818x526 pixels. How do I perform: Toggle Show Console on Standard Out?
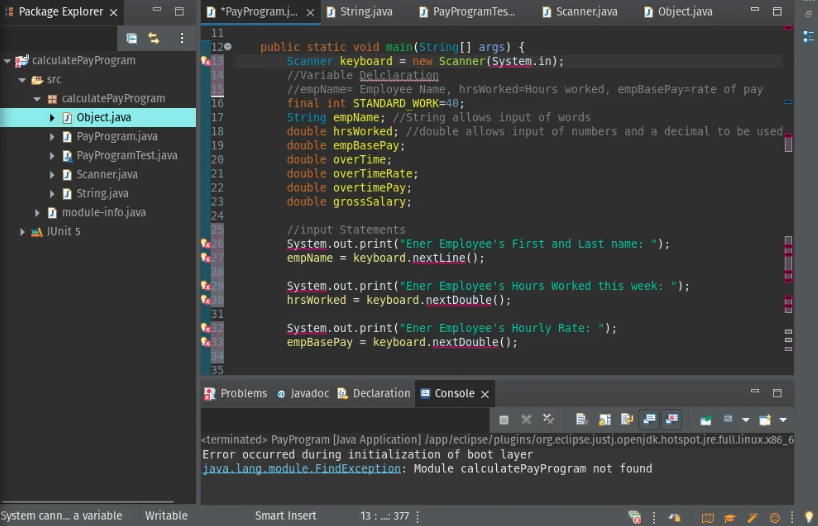pos(649,420)
